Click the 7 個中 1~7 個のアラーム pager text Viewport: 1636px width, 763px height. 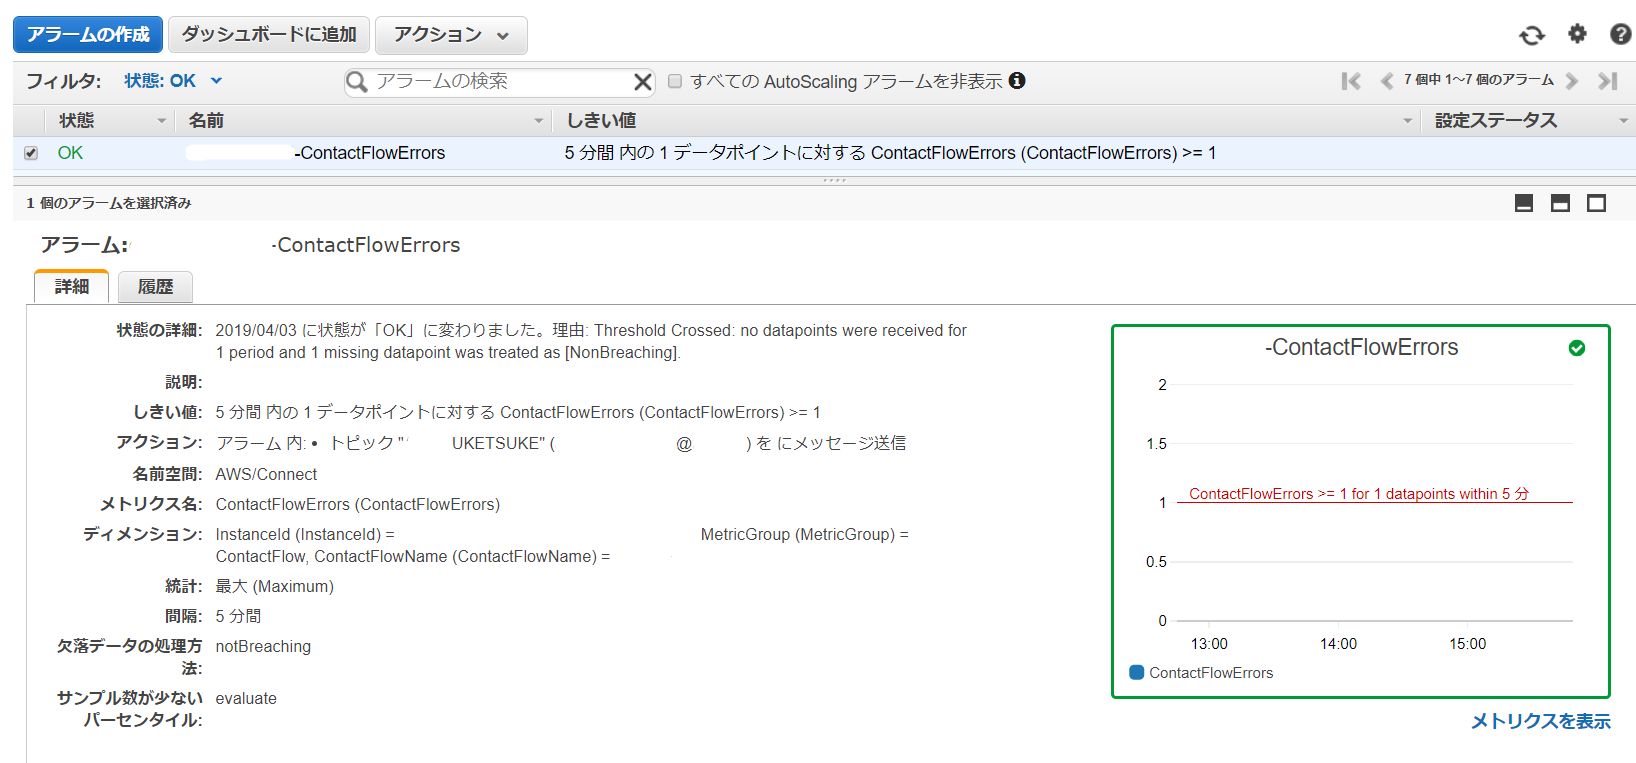pos(1478,80)
